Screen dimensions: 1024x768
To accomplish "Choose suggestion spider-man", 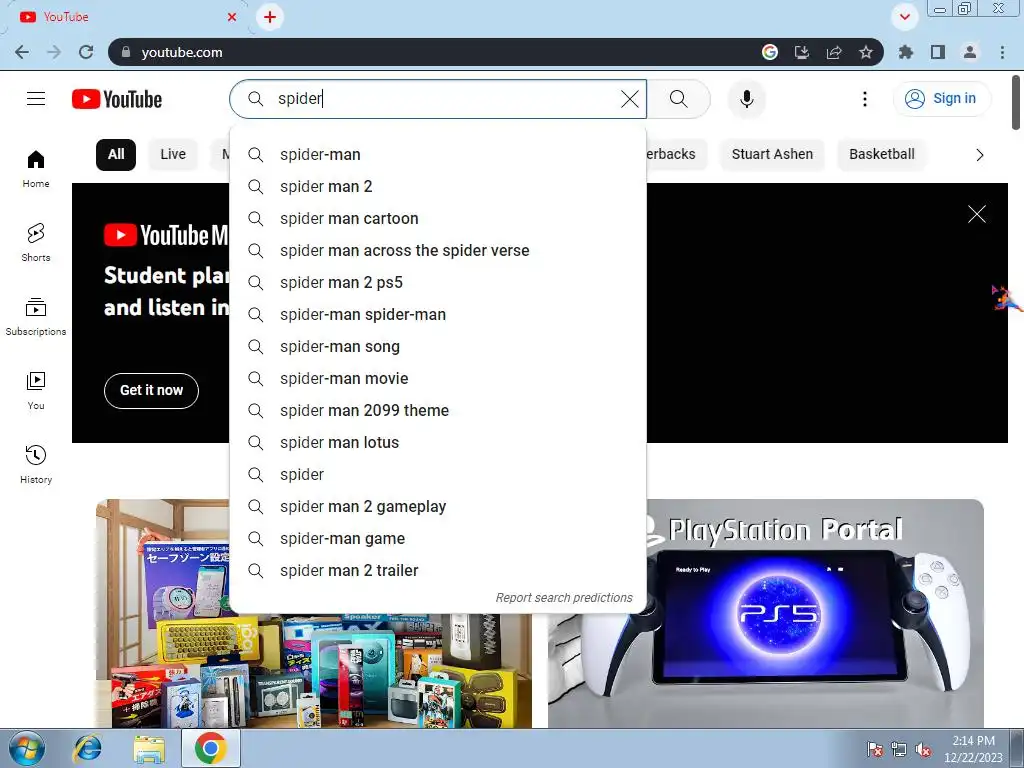I will 438,155.
